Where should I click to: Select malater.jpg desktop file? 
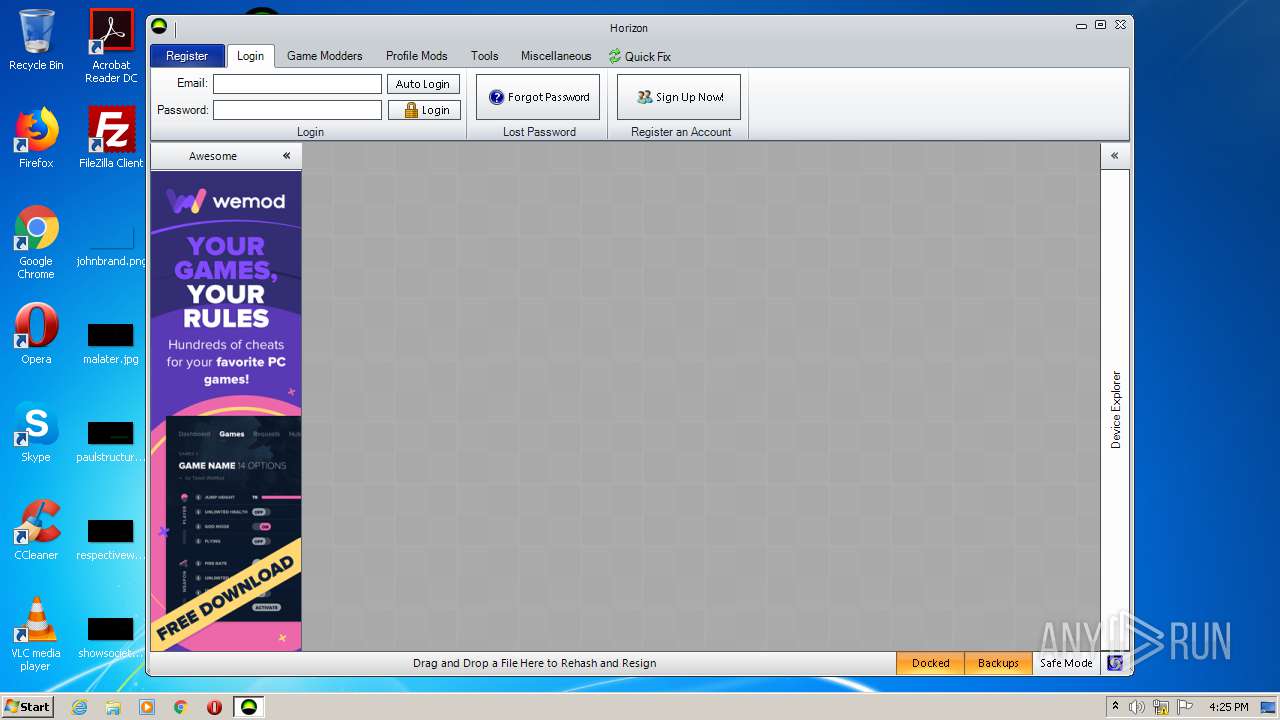click(111, 343)
